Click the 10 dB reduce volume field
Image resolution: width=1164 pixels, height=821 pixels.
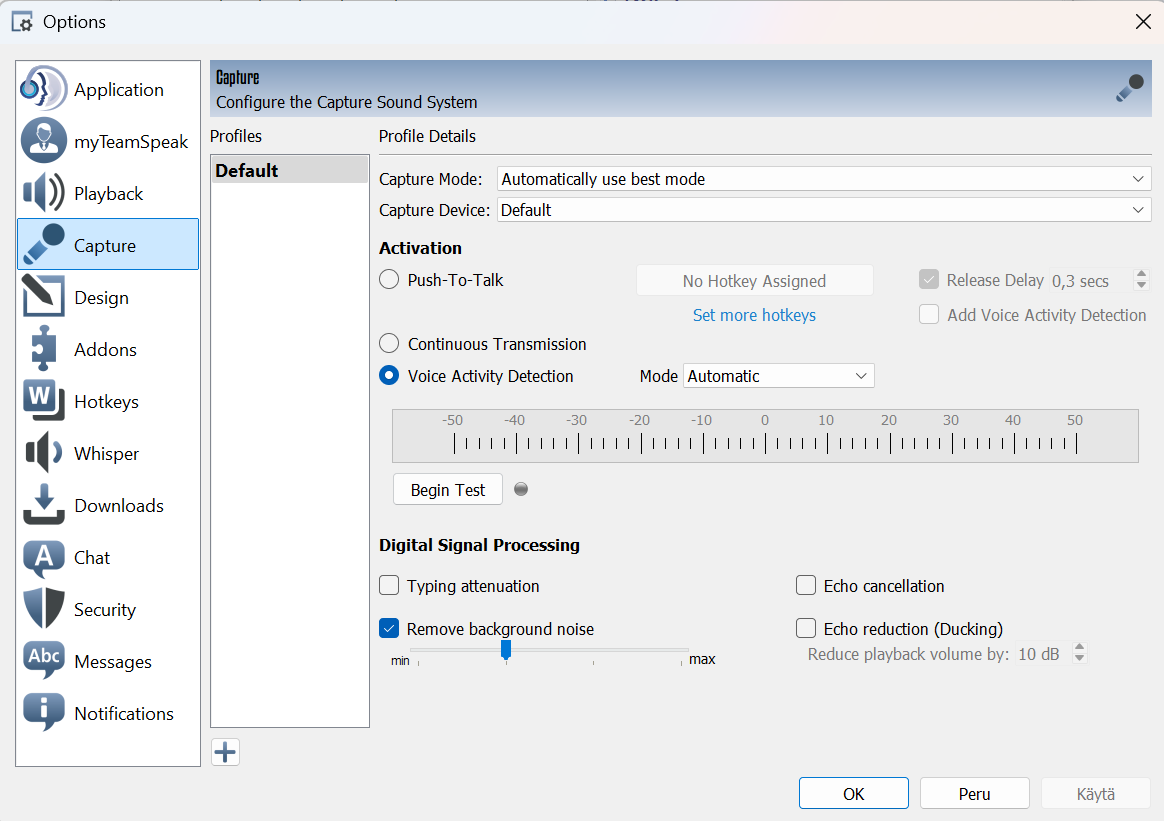1043,654
